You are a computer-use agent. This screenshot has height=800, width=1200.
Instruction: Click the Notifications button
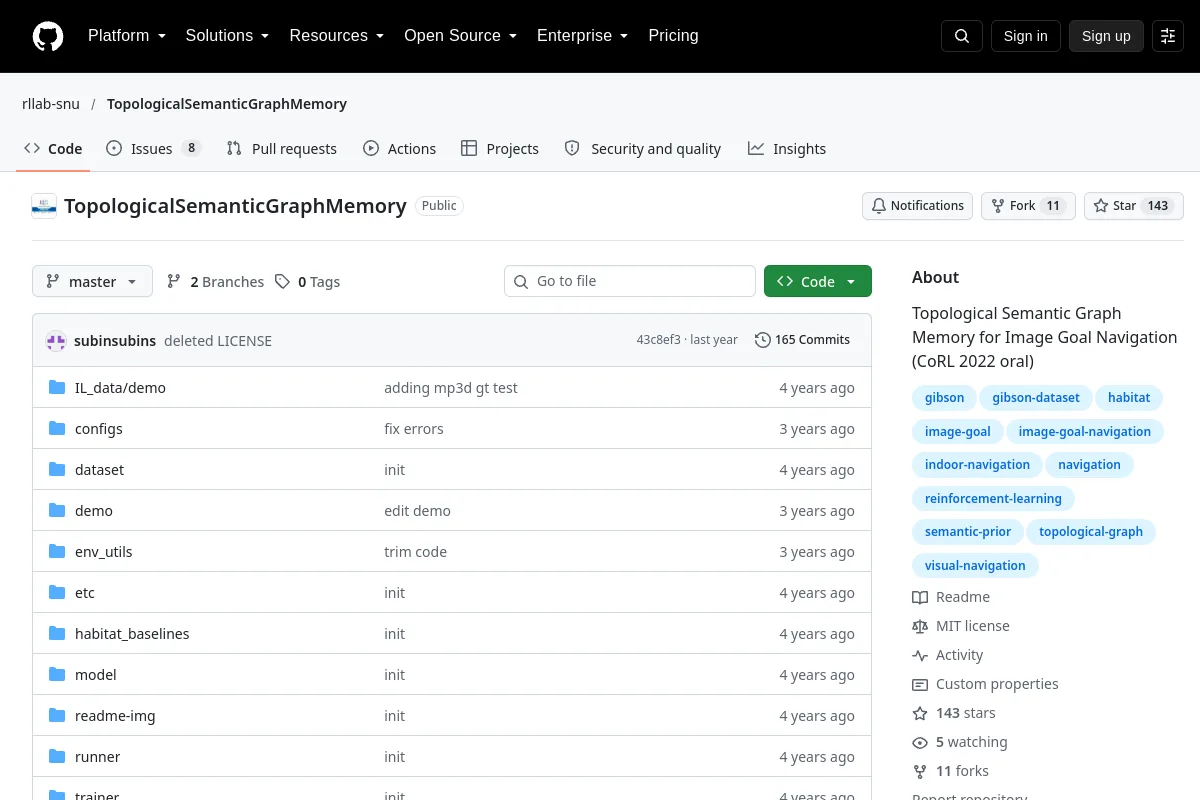click(x=917, y=206)
